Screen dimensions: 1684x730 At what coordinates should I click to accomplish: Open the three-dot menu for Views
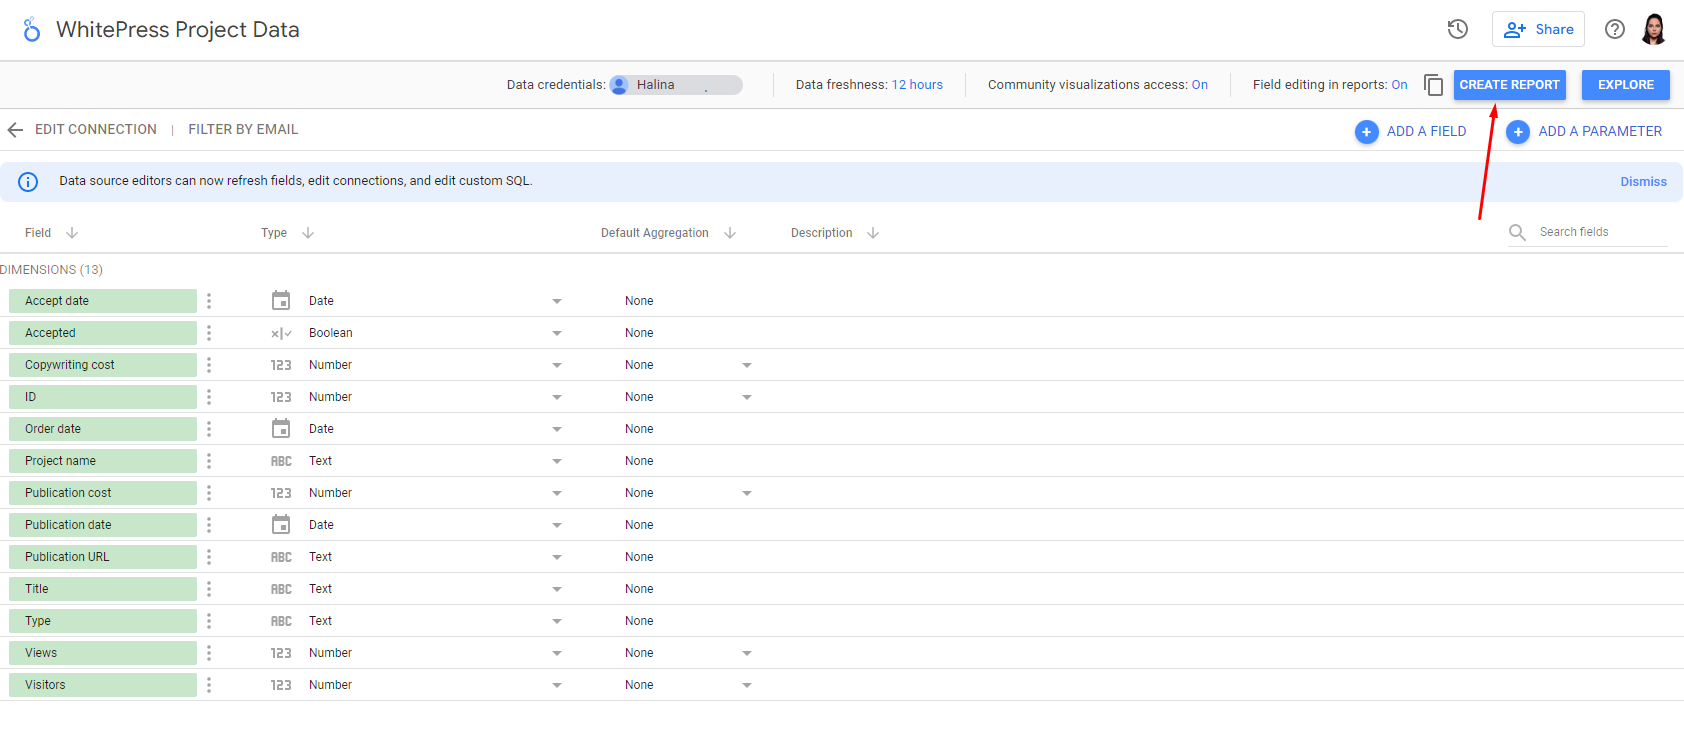[209, 653]
